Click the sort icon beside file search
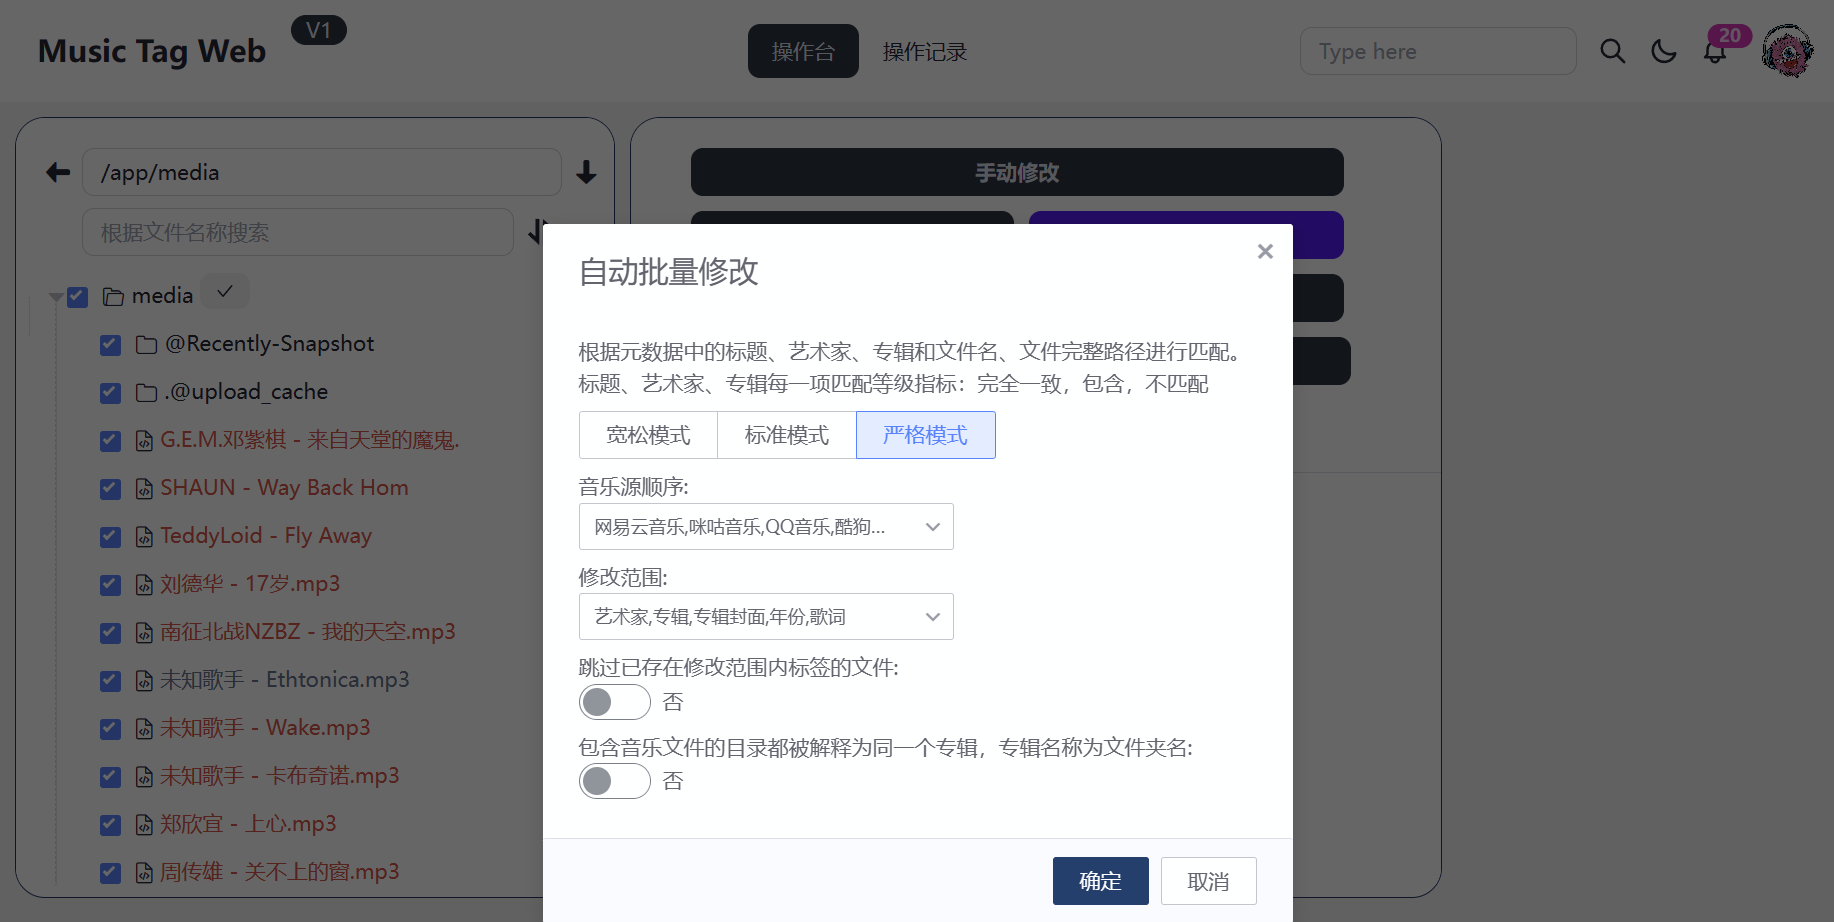Viewport: 1834px width, 922px height. pyautogui.click(x=537, y=232)
